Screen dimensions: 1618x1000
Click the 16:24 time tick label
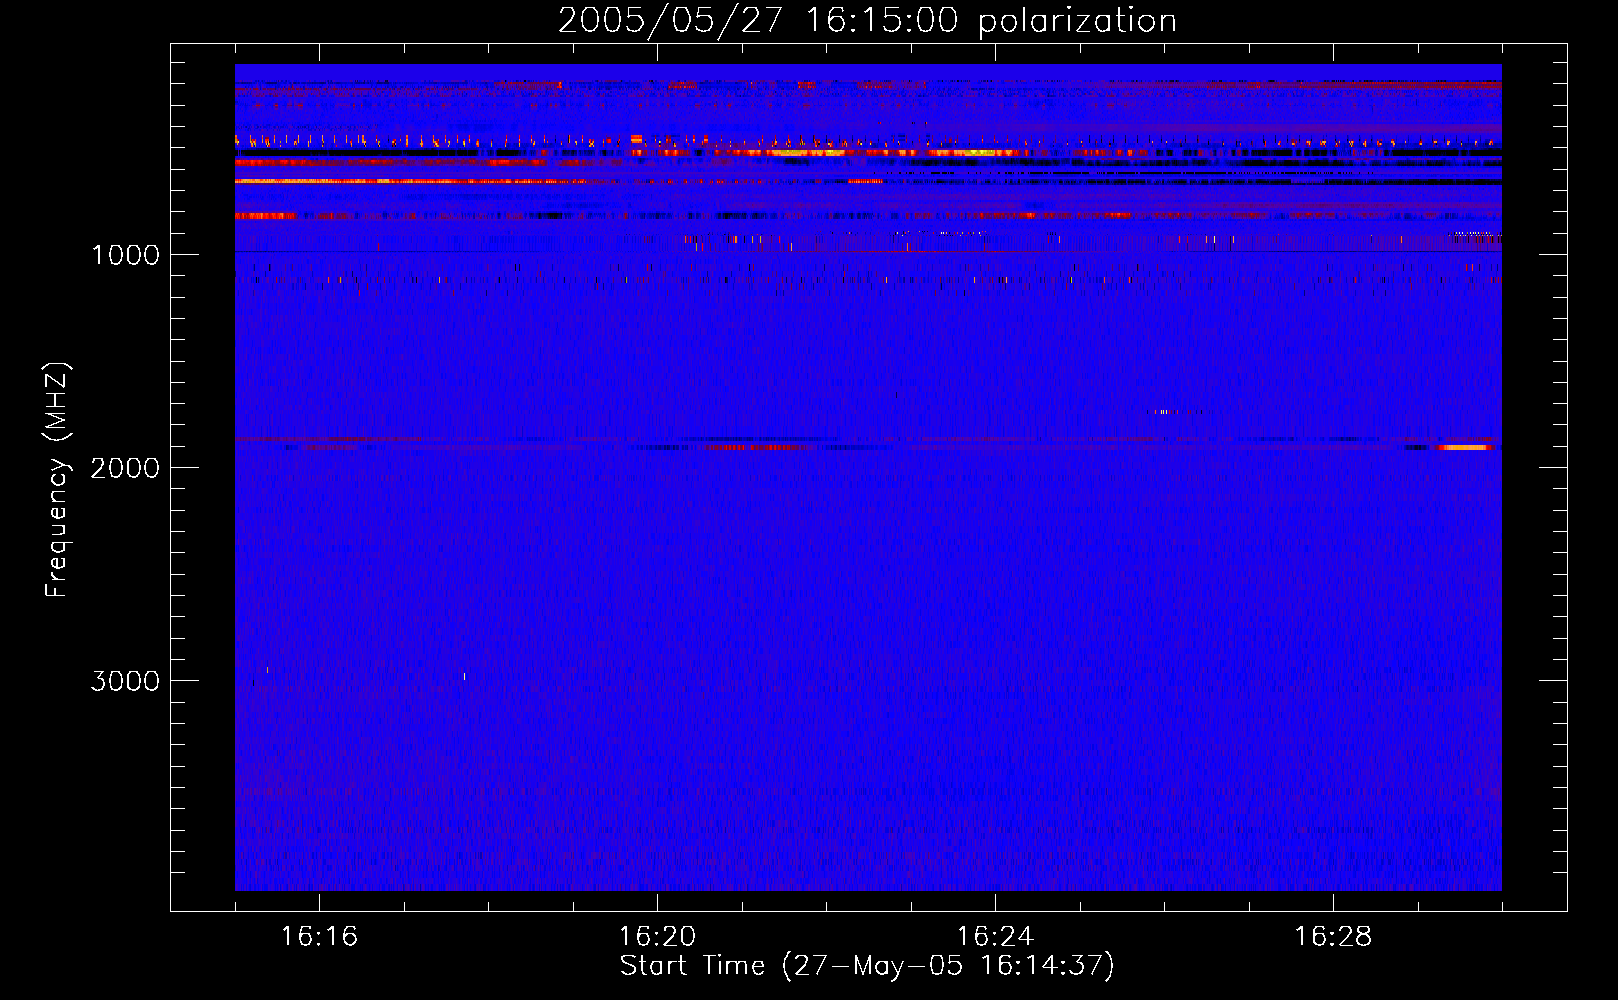995,936
